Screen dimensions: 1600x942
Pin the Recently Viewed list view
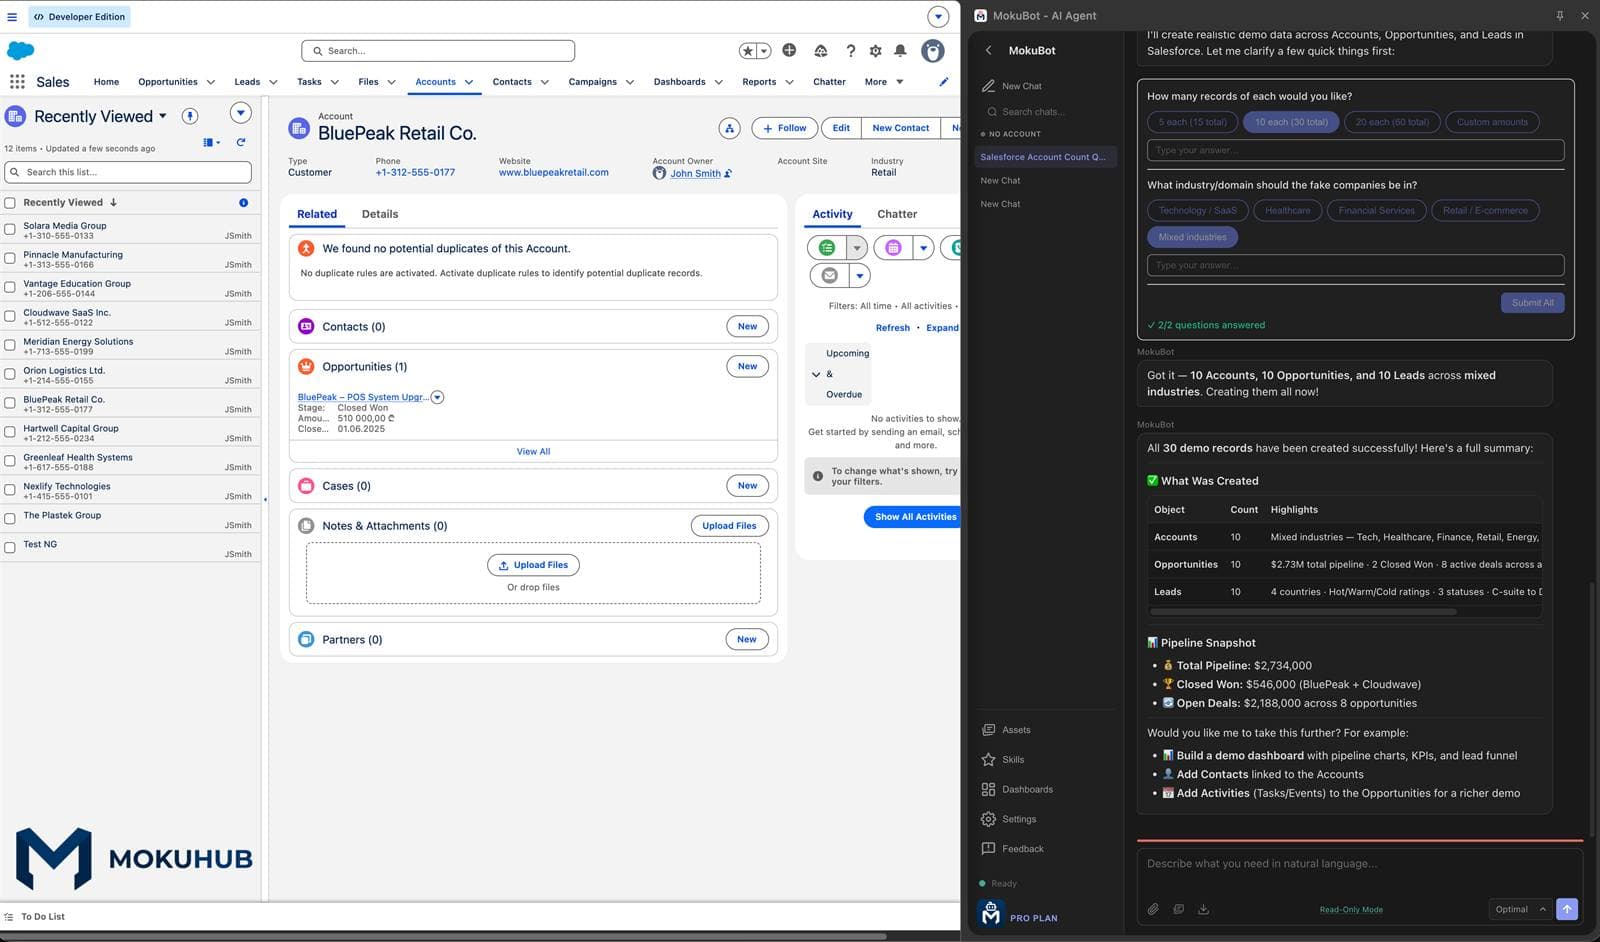click(190, 116)
